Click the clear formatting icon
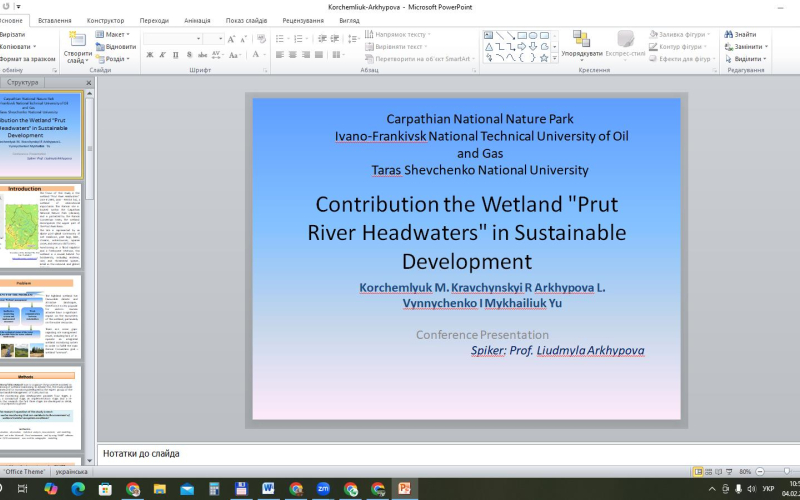 pyautogui.click(x=261, y=39)
